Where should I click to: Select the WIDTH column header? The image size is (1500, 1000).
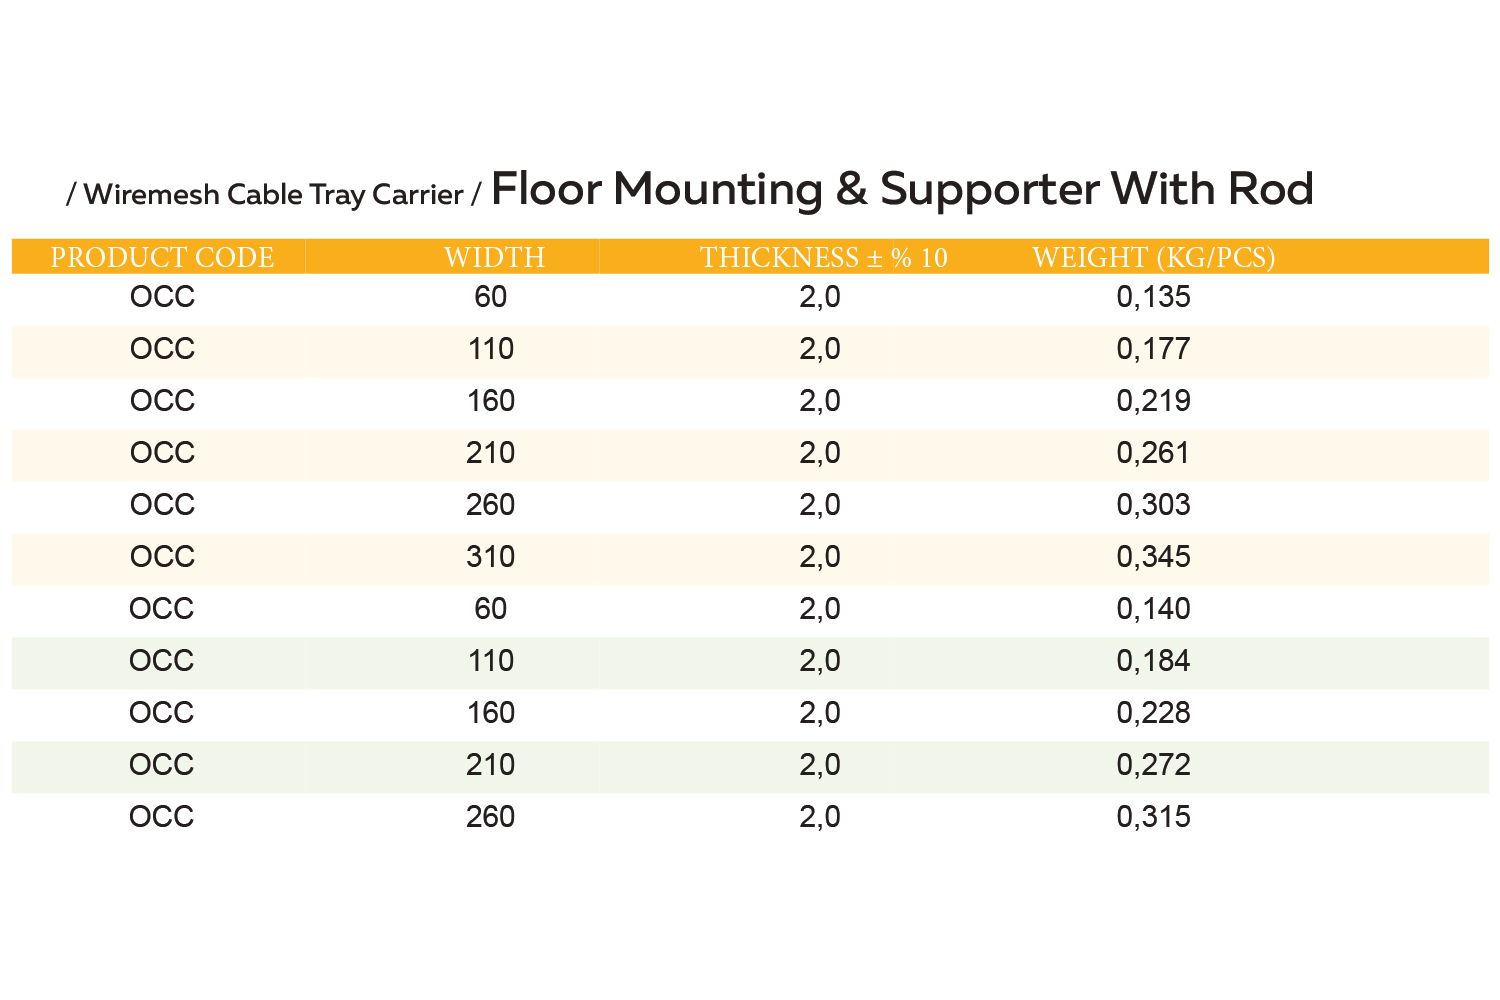[494, 257]
